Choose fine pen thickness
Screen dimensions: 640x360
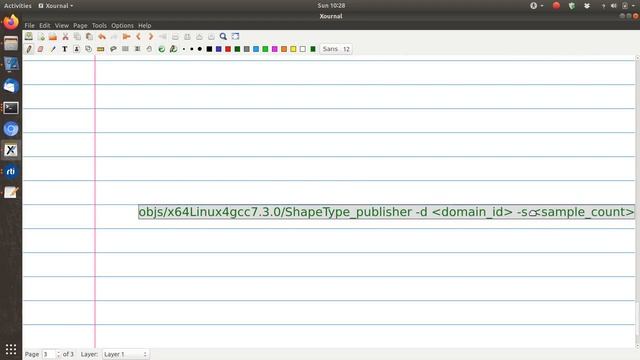184,49
